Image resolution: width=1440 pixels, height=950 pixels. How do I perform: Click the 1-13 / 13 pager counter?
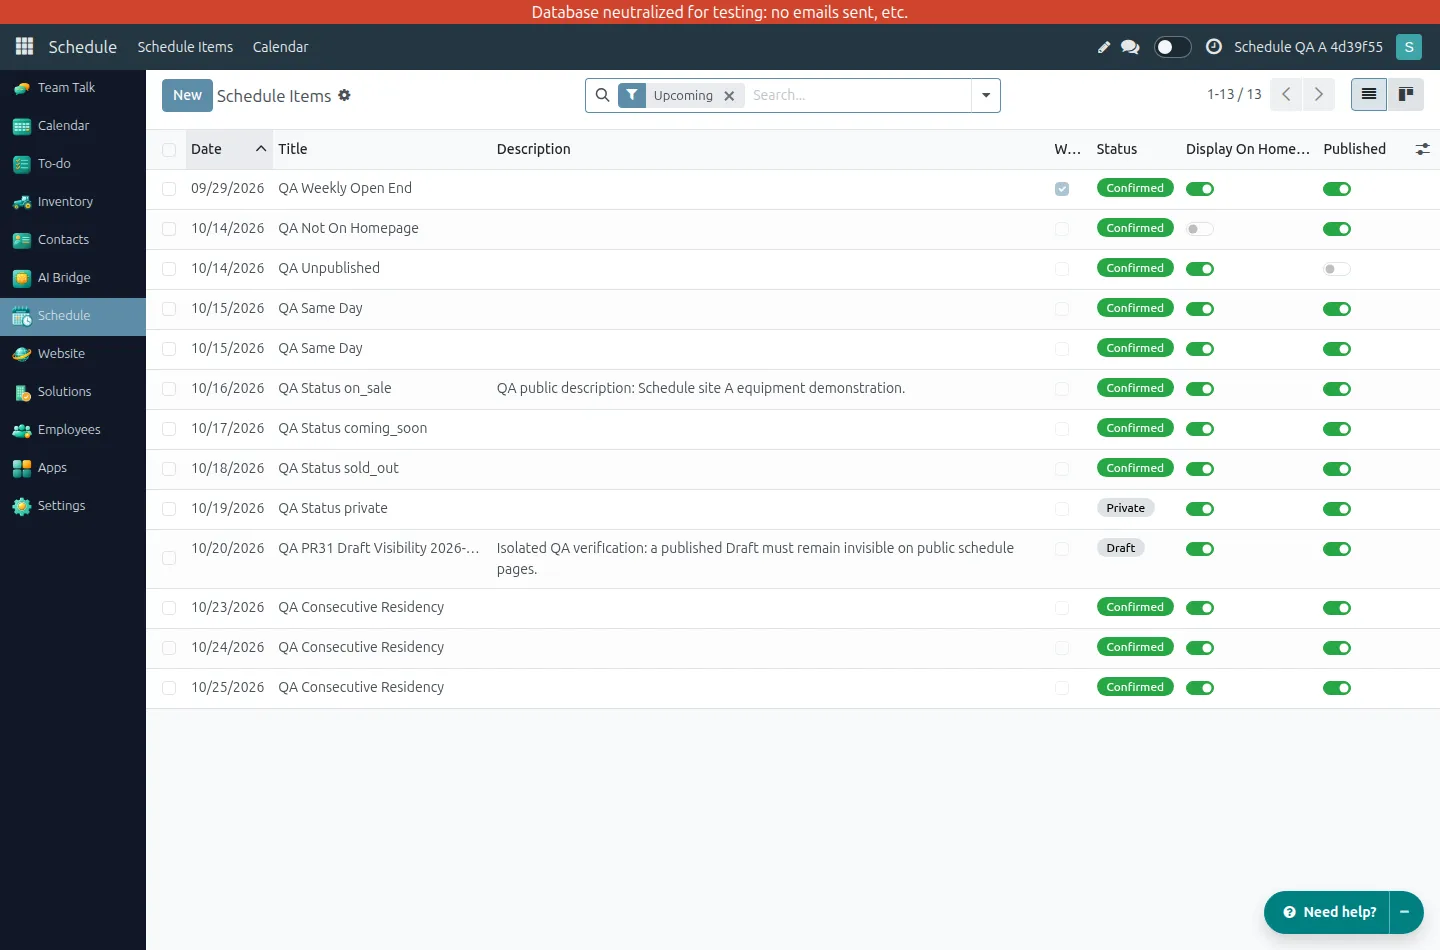pyautogui.click(x=1234, y=94)
